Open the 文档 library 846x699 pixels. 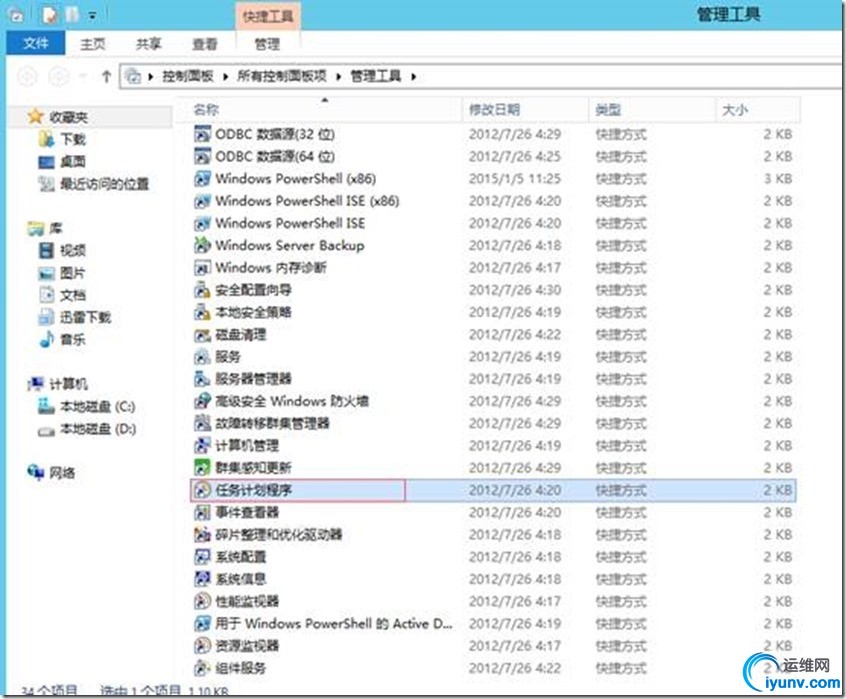(73, 295)
